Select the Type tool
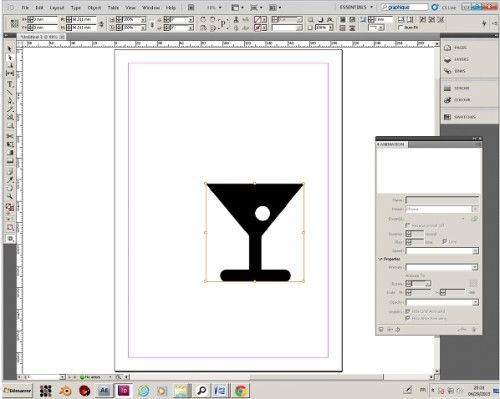 click(x=10, y=84)
